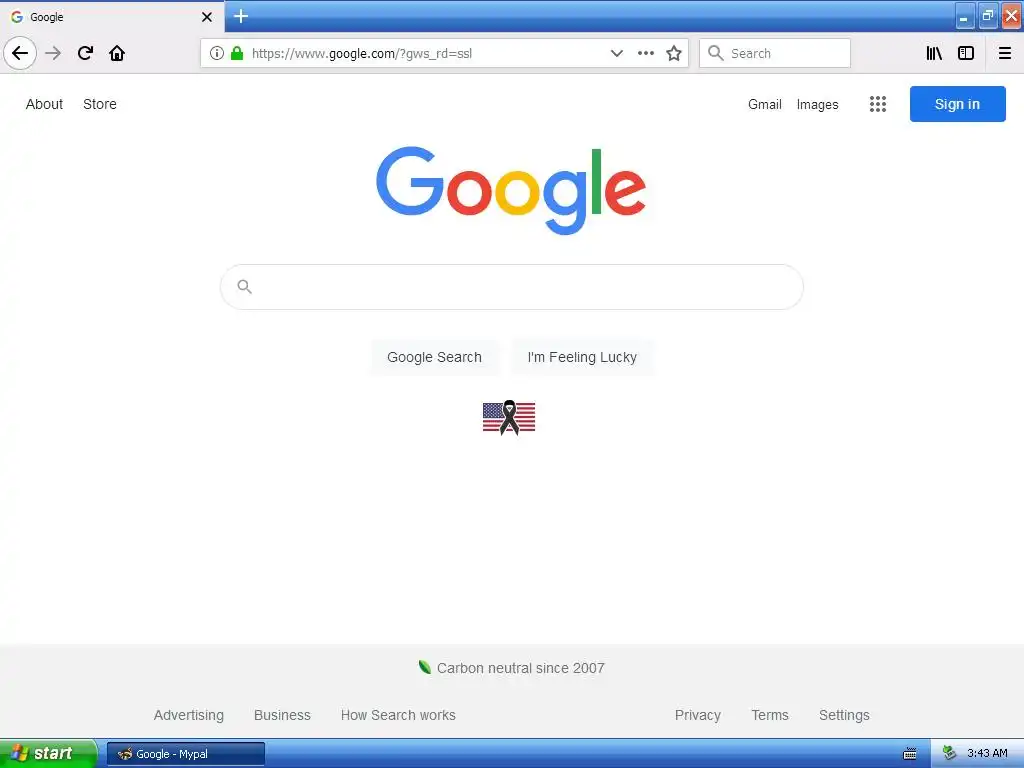Viewport: 1024px width, 768px height.
Task: Open the About link
Action: tap(44, 104)
